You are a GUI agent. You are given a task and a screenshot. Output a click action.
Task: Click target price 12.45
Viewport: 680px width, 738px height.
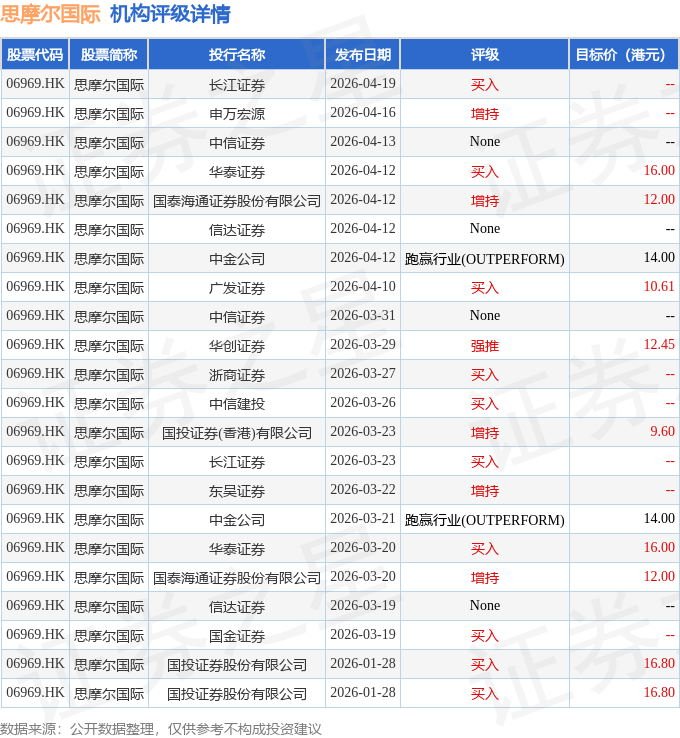(x=659, y=345)
